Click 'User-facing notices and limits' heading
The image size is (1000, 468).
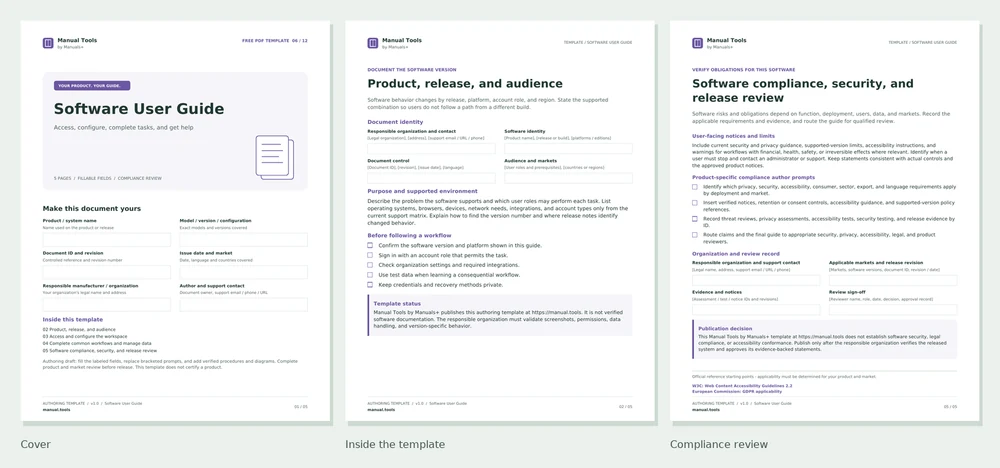pos(733,136)
